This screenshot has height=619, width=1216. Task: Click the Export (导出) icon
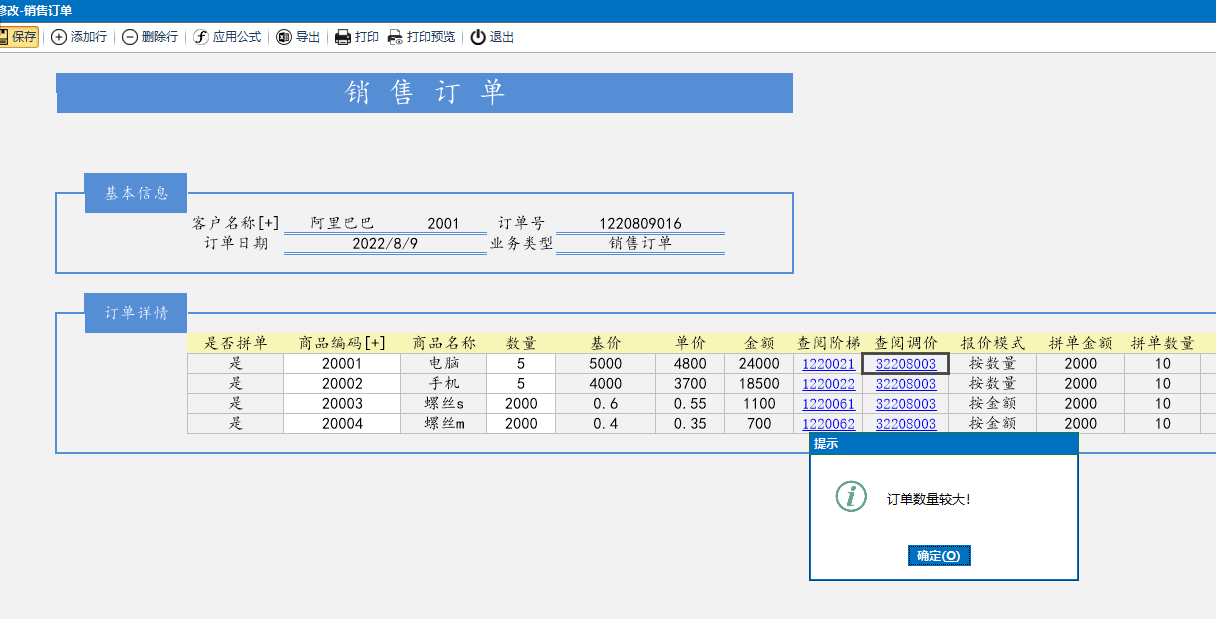coord(284,37)
